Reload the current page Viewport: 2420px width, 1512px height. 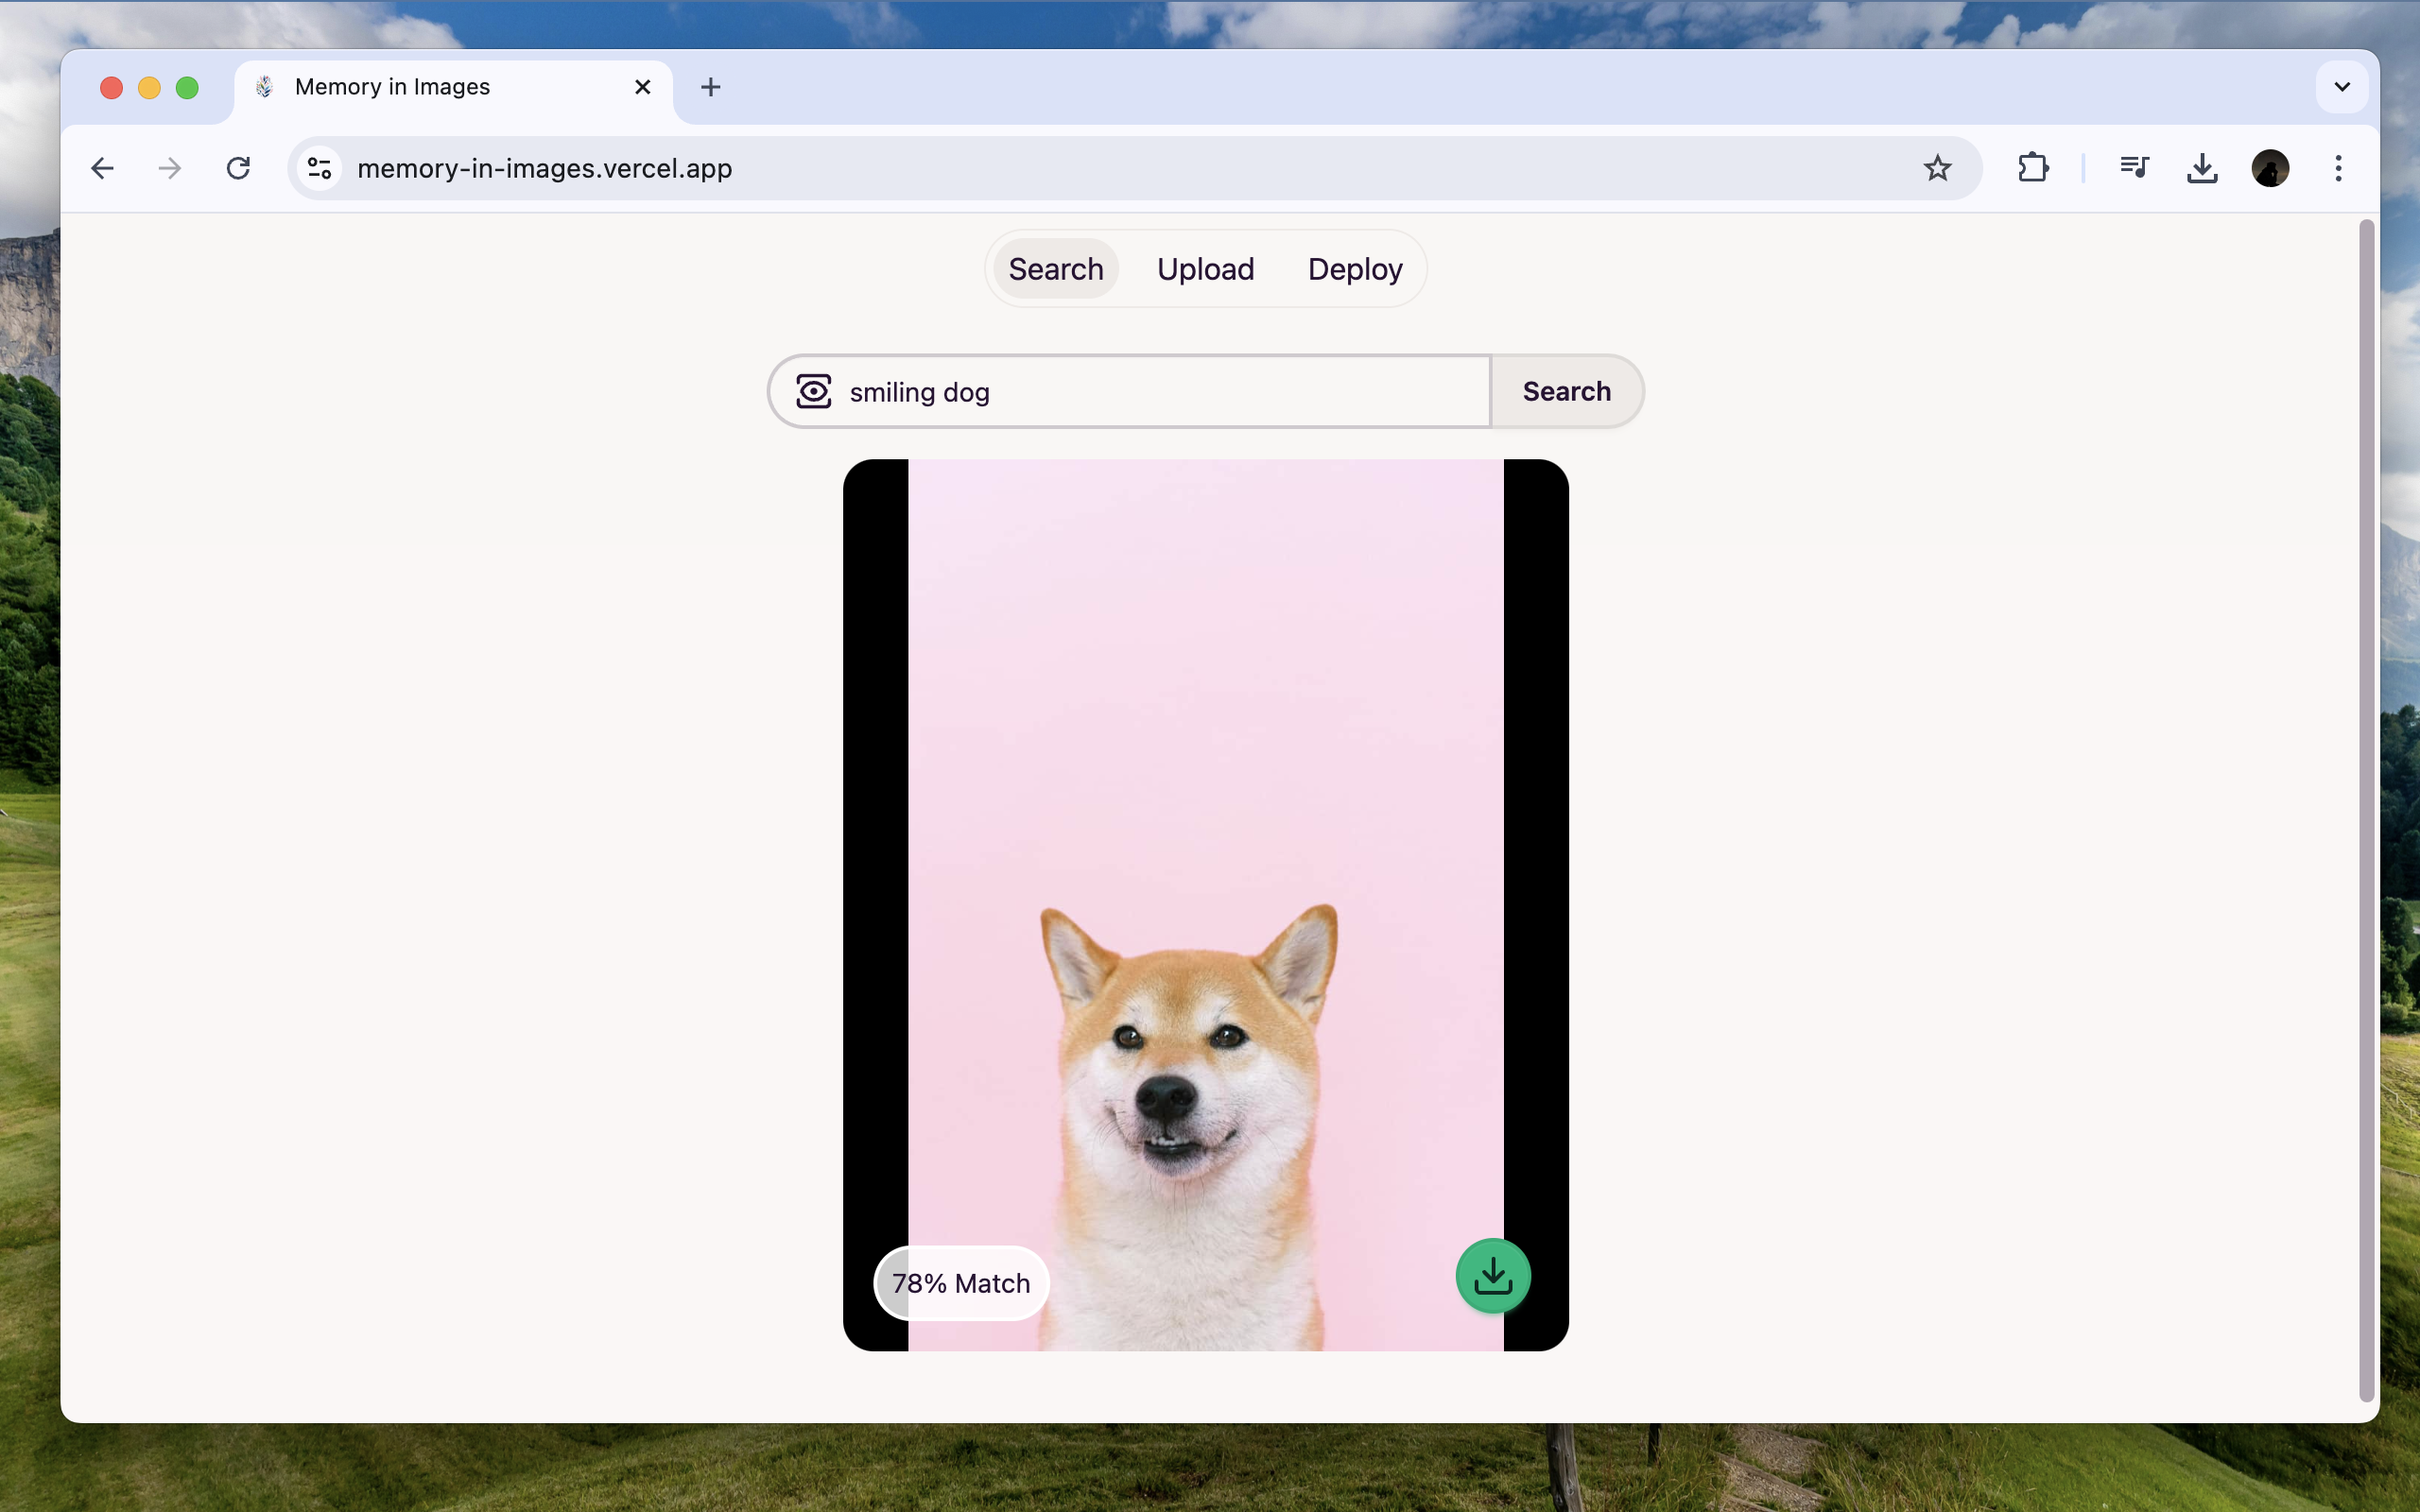click(x=238, y=168)
